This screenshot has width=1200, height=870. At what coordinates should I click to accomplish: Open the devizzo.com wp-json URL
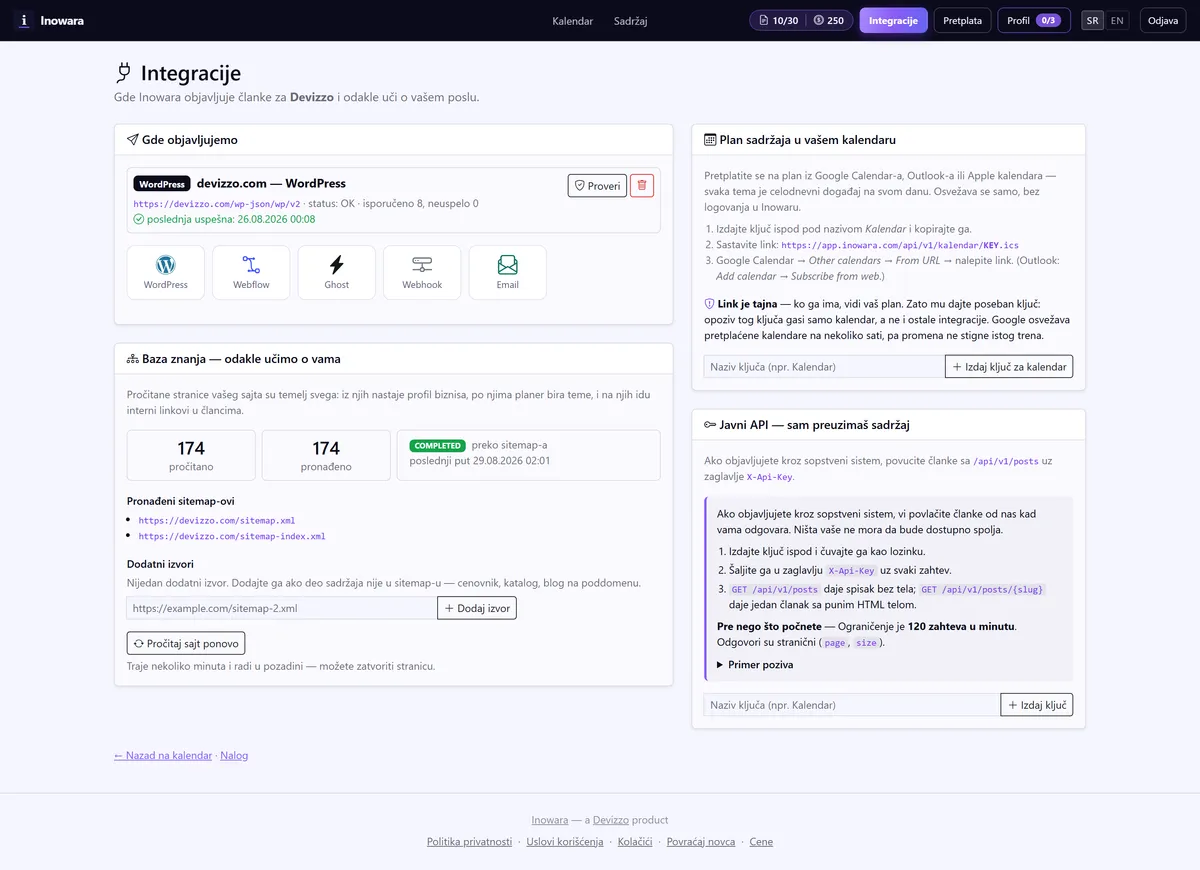click(217, 204)
